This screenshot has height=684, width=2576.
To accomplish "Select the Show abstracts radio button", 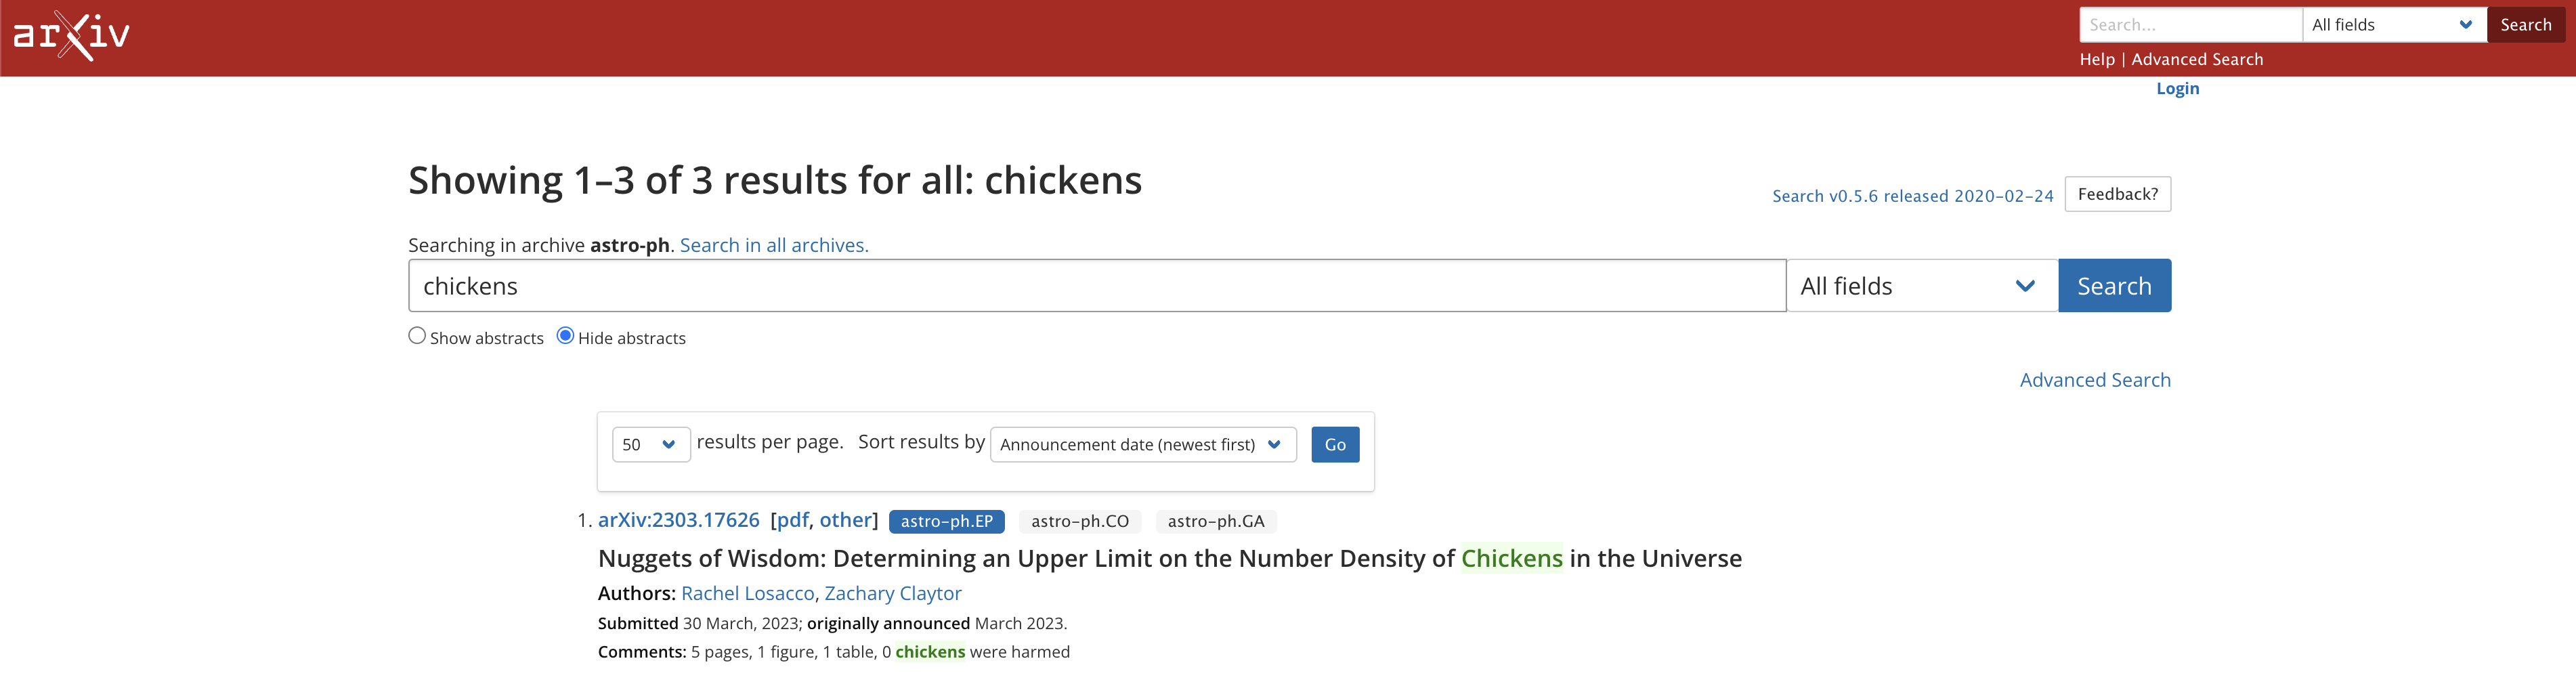I will [x=417, y=336].
